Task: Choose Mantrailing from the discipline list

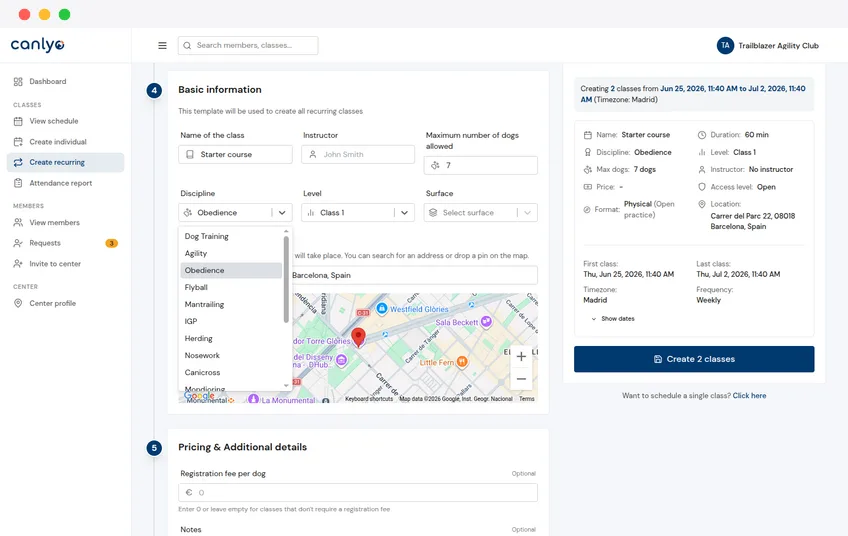Action: 231,305
